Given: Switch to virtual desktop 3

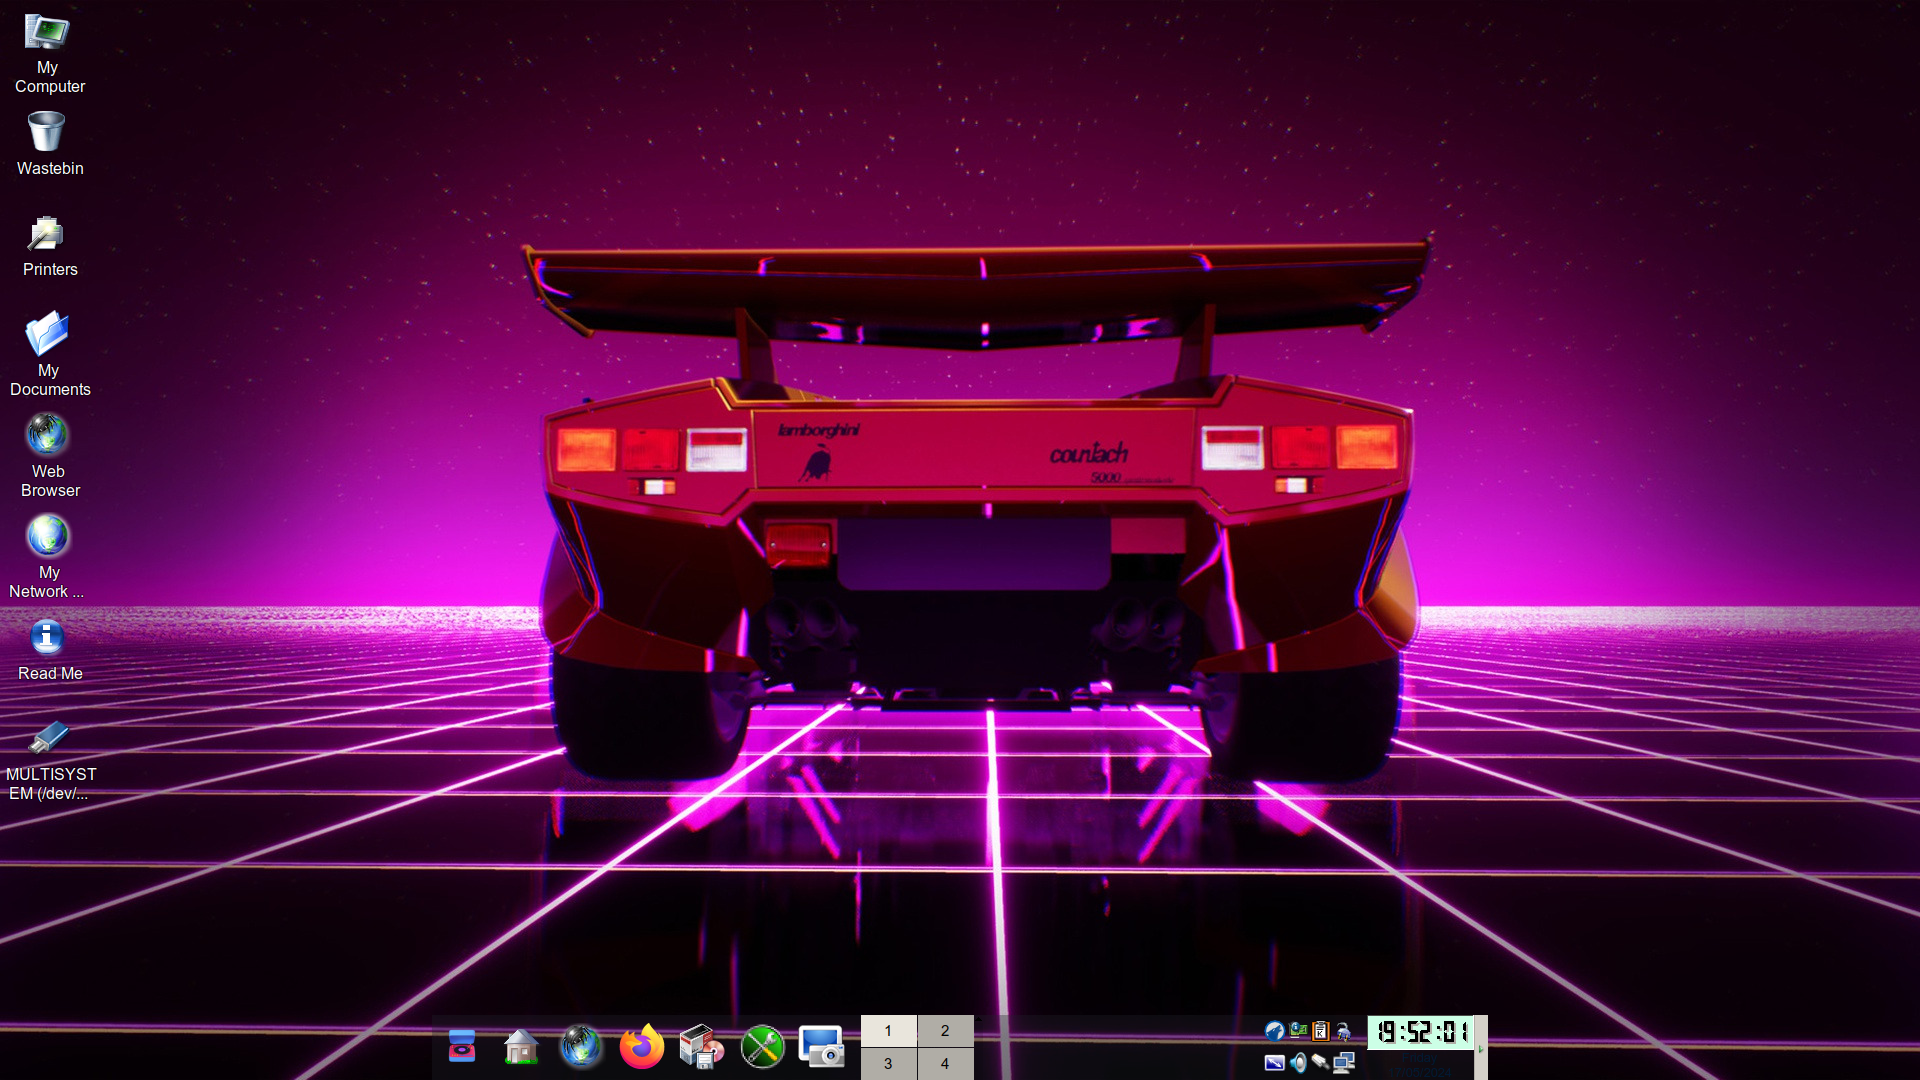Looking at the screenshot, I should [888, 1064].
